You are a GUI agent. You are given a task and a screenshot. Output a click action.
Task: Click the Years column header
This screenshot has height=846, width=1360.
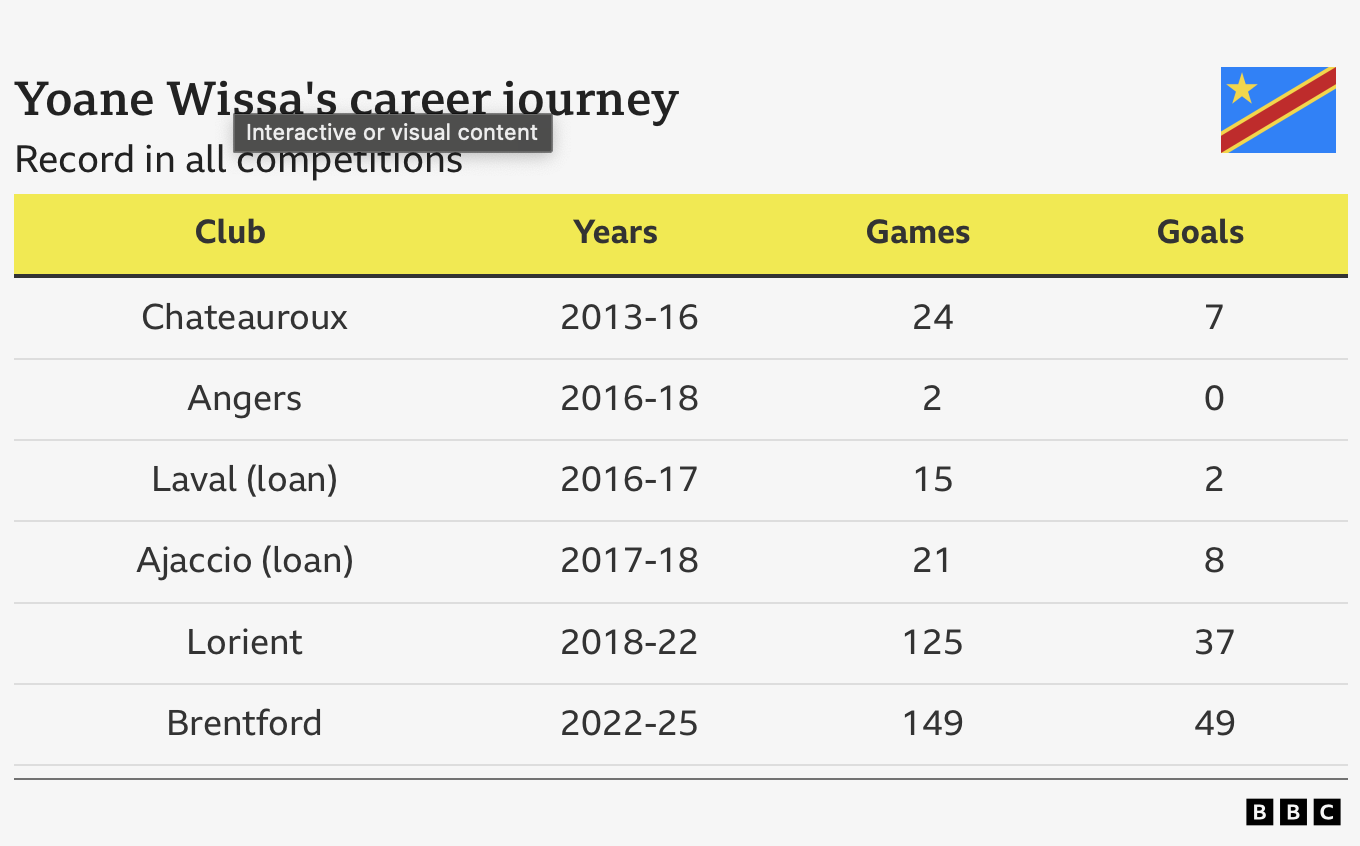click(x=615, y=232)
